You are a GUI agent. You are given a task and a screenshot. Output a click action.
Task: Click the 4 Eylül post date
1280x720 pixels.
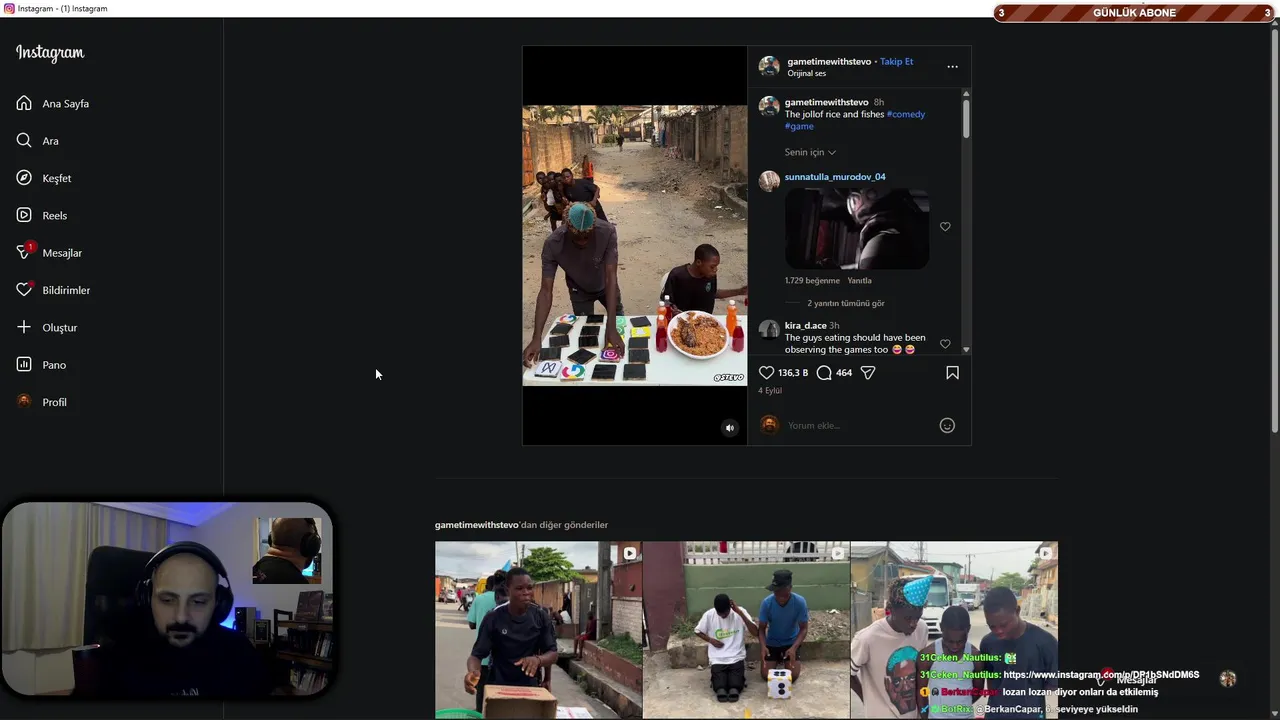click(x=770, y=391)
